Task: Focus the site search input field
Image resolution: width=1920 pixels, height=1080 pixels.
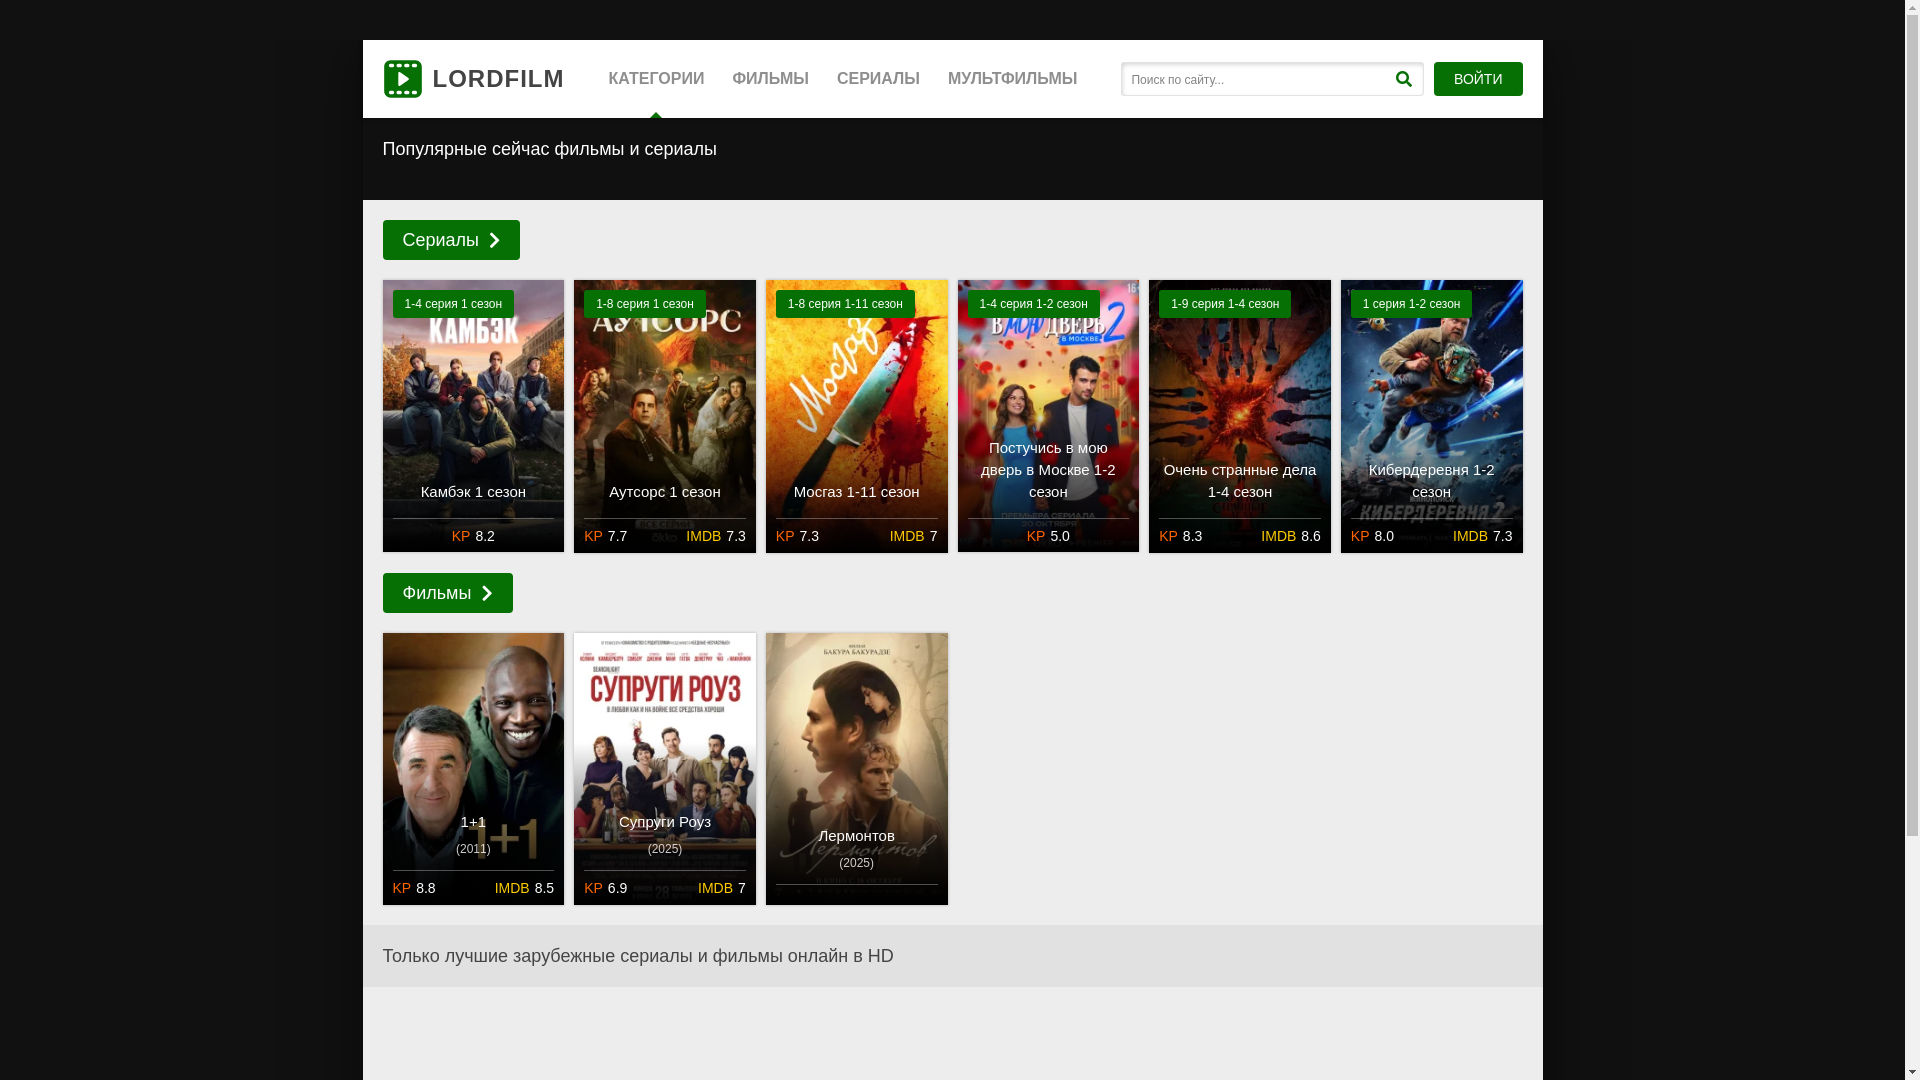Action: (1255, 79)
